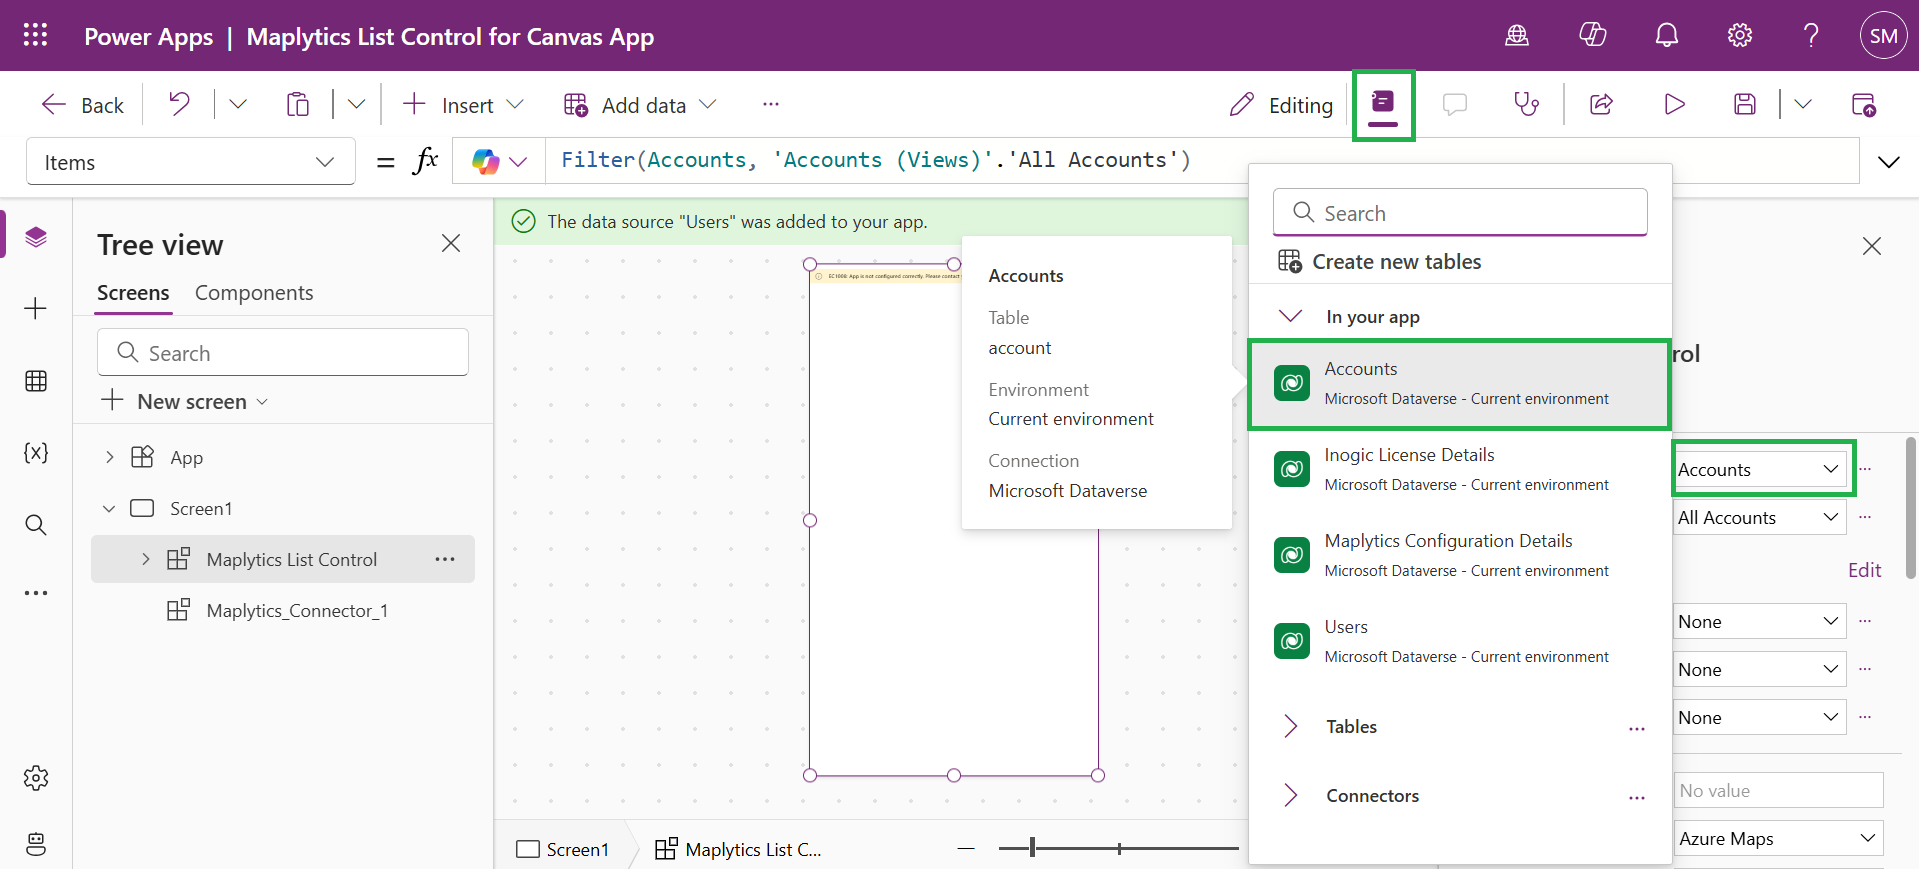Viewport: 1919px width, 869px height.
Task: Open the help question mark icon
Action: pos(1811,36)
